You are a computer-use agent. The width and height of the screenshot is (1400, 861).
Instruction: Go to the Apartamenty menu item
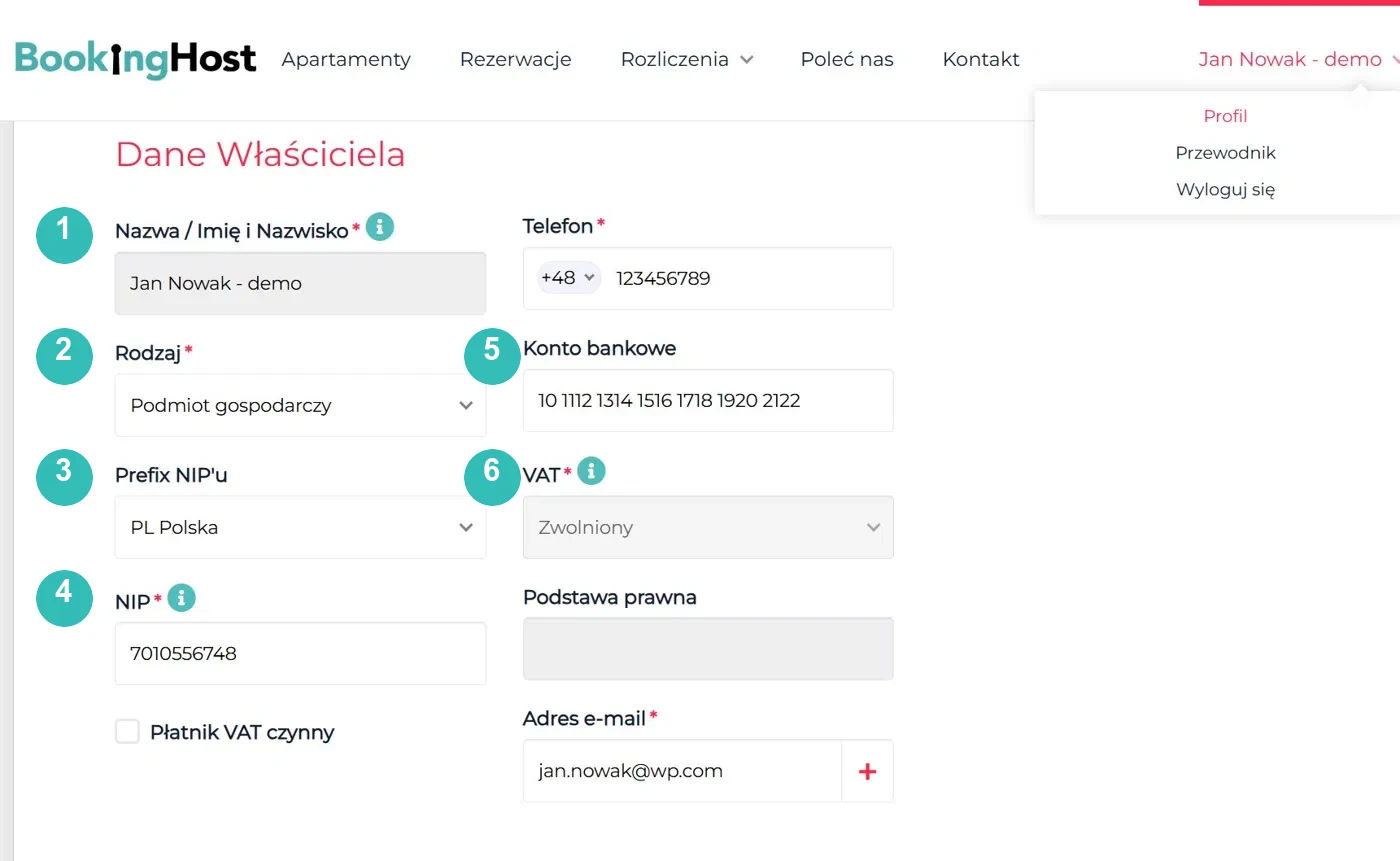click(346, 59)
